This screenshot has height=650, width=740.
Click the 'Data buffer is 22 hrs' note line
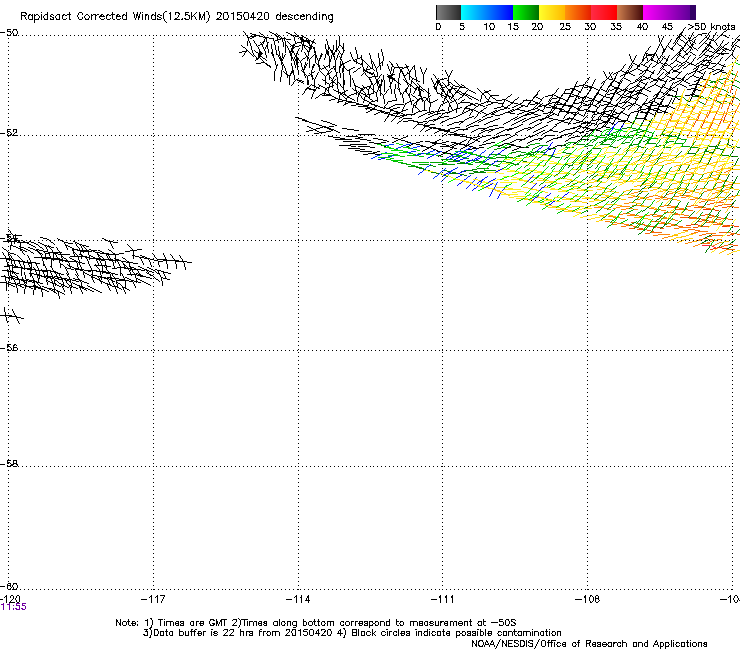[238, 633]
